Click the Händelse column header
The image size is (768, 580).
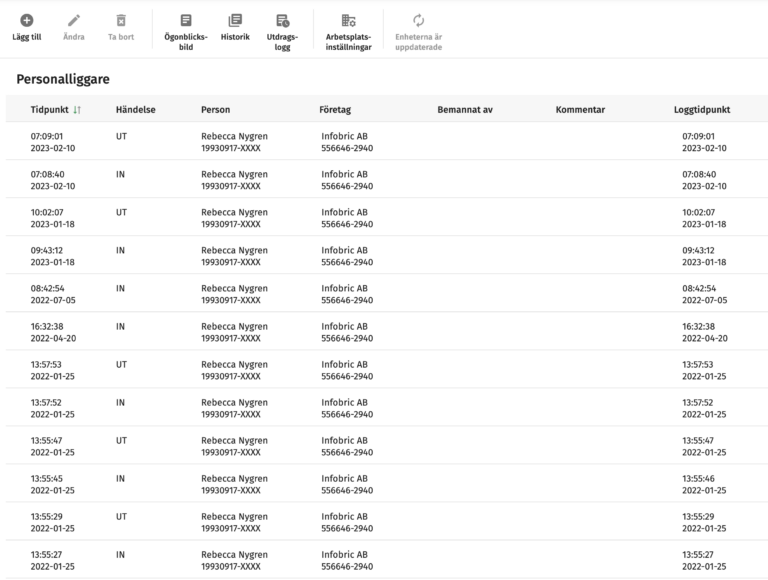coord(135,110)
